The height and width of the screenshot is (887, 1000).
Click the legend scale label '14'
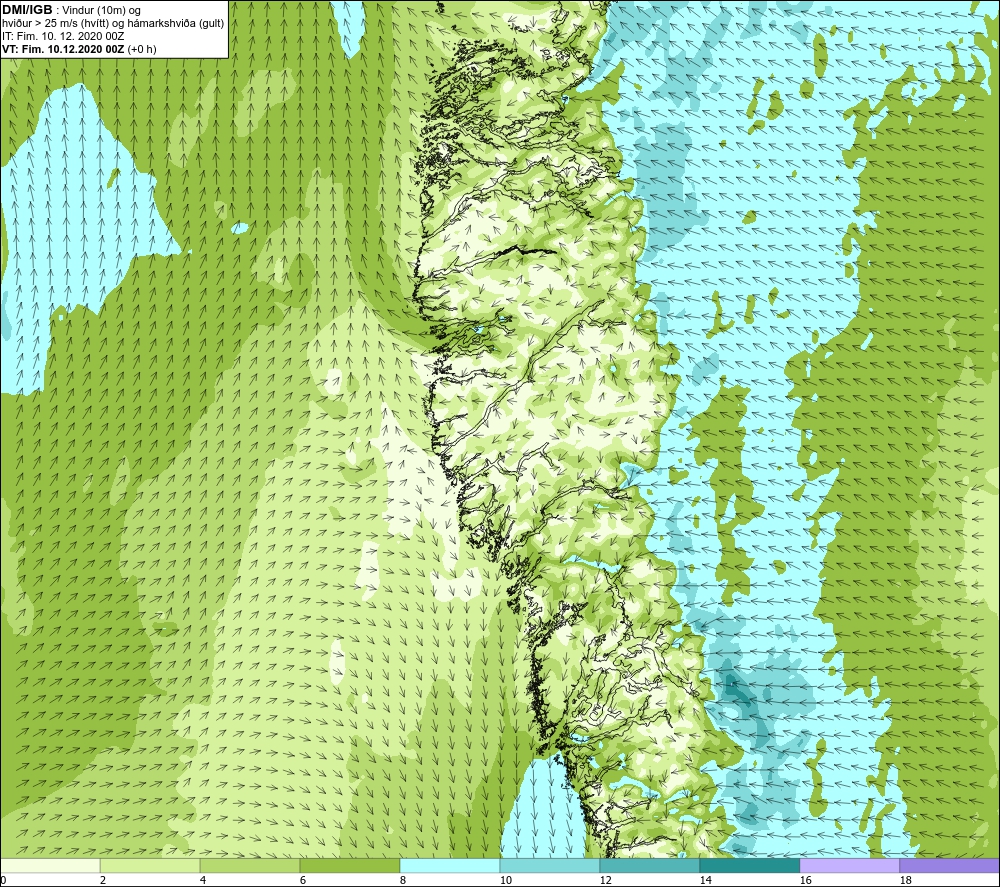[705, 881]
